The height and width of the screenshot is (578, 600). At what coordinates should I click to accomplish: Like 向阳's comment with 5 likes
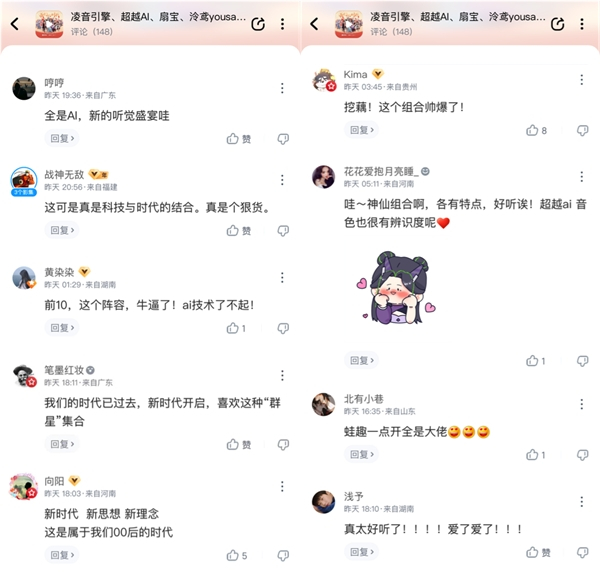pyautogui.click(x=236, y=555)
